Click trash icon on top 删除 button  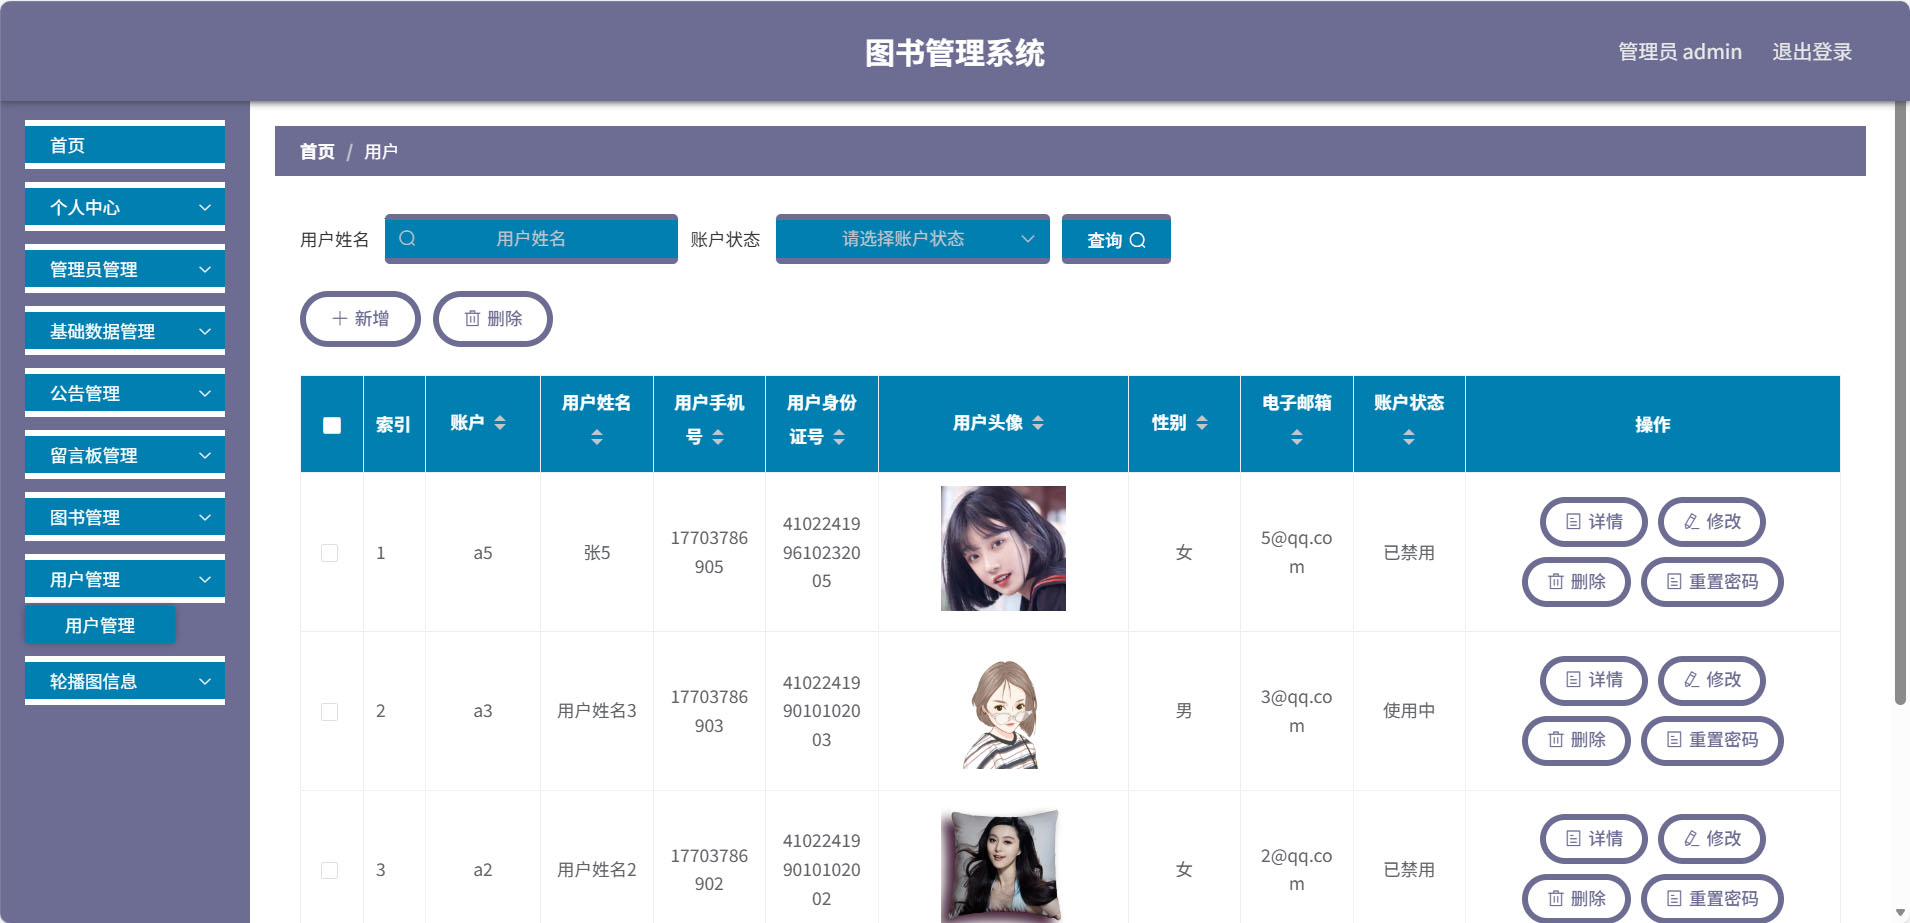pyautogui.click(x=472, y=318)
